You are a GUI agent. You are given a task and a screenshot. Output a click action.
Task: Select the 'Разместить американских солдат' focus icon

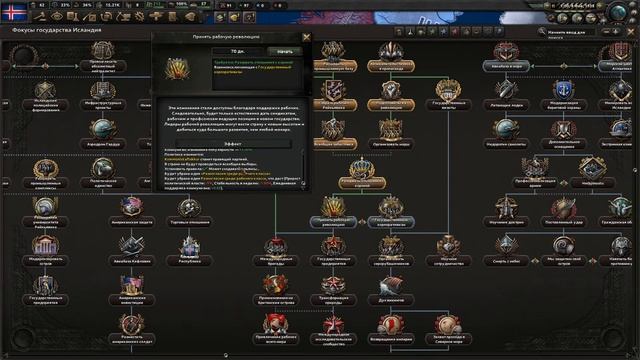pyautogui.click(x=131, y=323)
